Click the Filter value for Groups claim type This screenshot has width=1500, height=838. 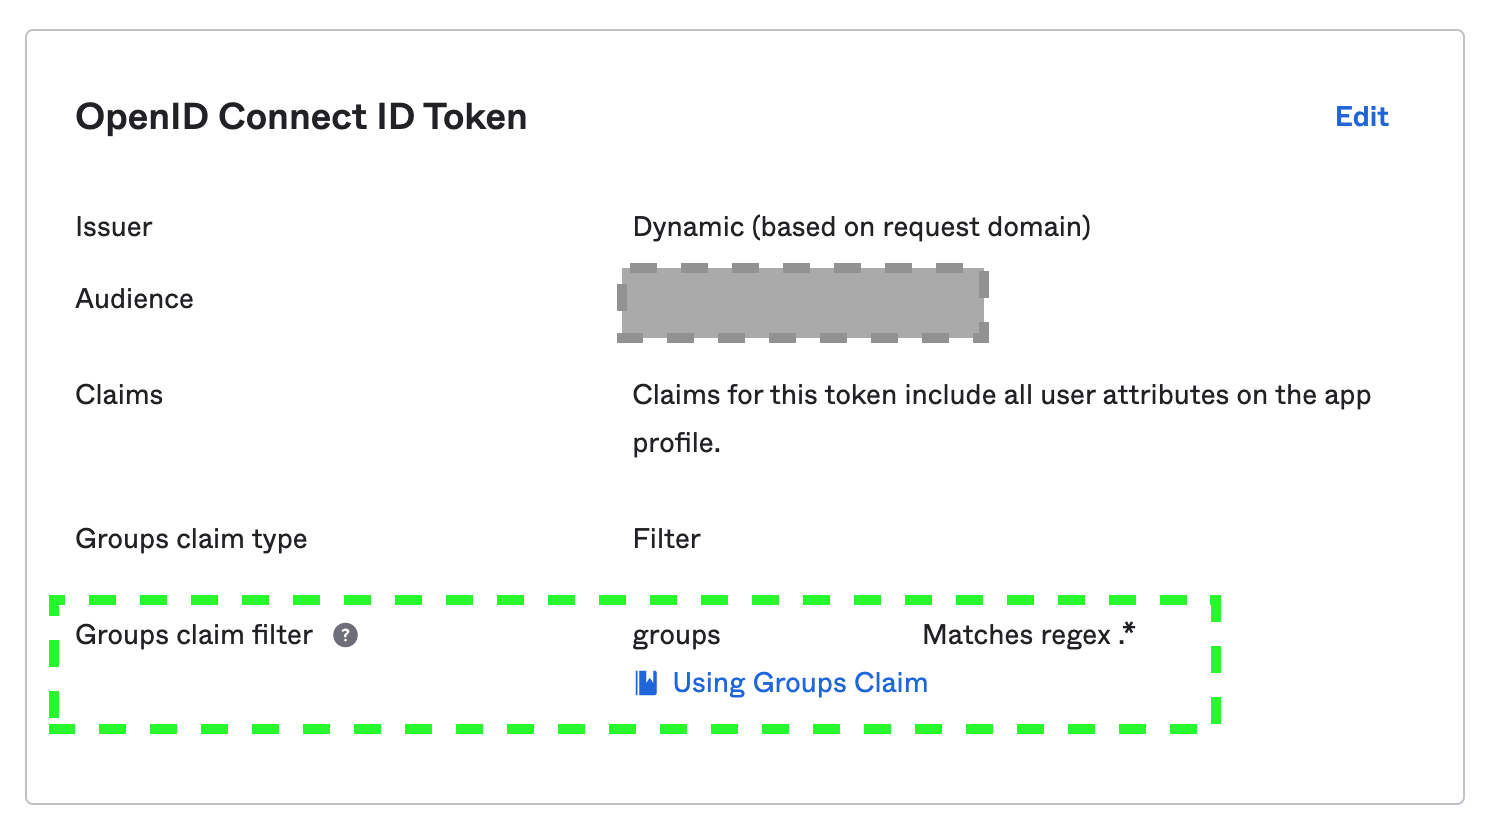[x=666, y=539]
